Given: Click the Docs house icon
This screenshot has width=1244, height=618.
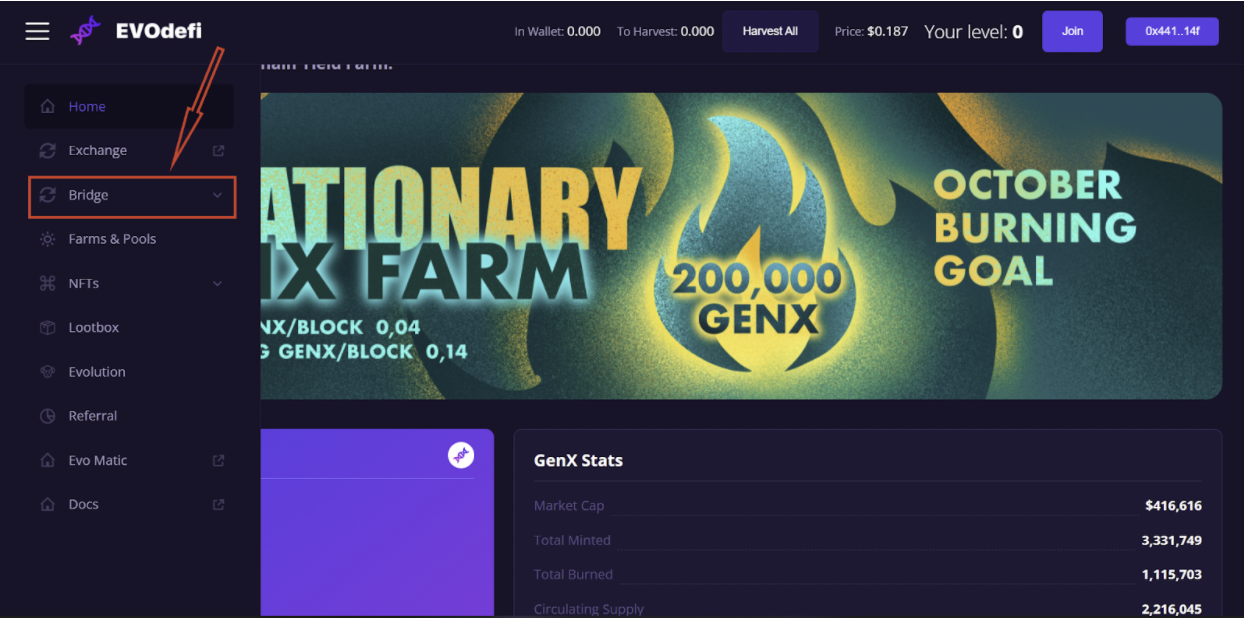Looking at the screenshot, I should click(x=47, y=504).
